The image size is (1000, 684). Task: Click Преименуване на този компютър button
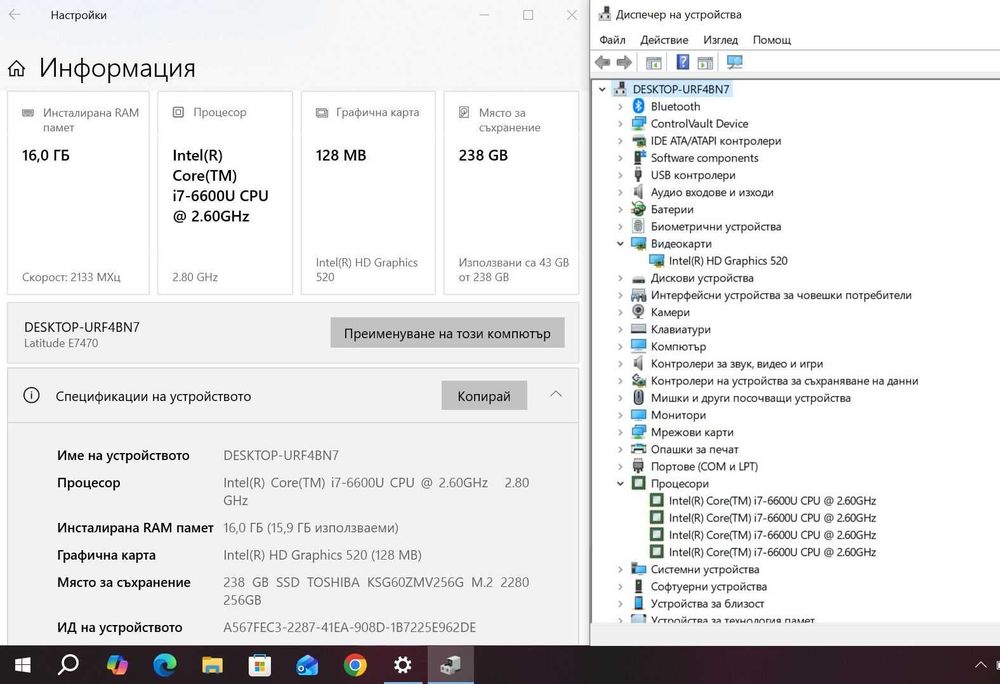[x=447, y=333]
